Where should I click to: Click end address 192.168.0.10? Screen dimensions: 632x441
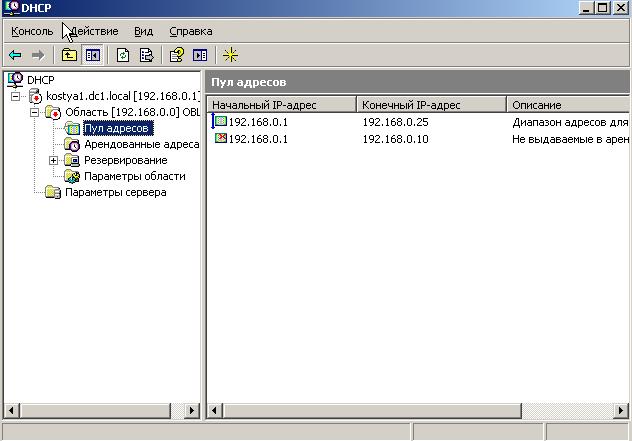tap(395, 139)
